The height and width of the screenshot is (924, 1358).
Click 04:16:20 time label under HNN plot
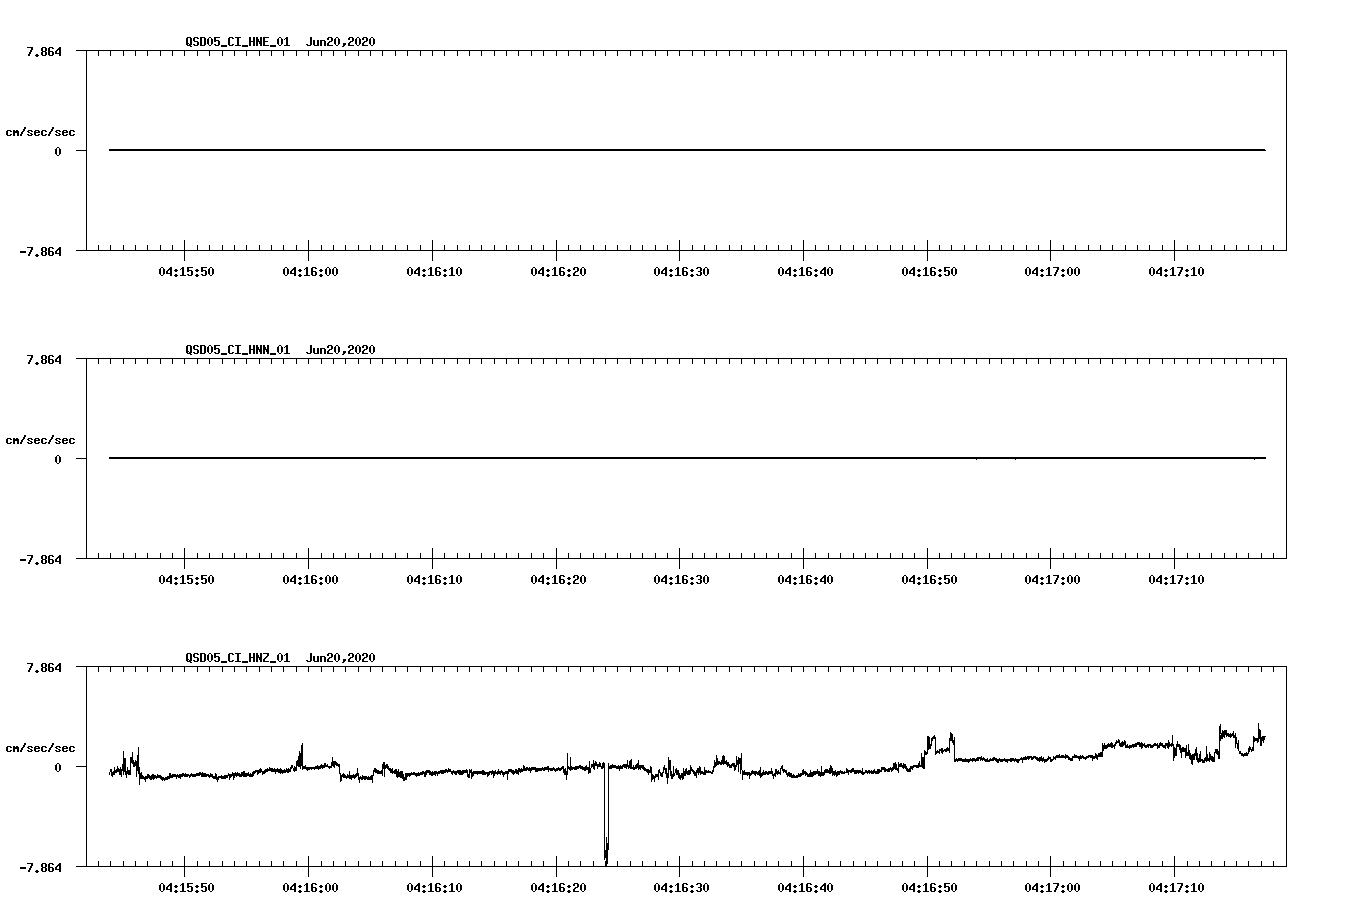[x=558, y=579]
